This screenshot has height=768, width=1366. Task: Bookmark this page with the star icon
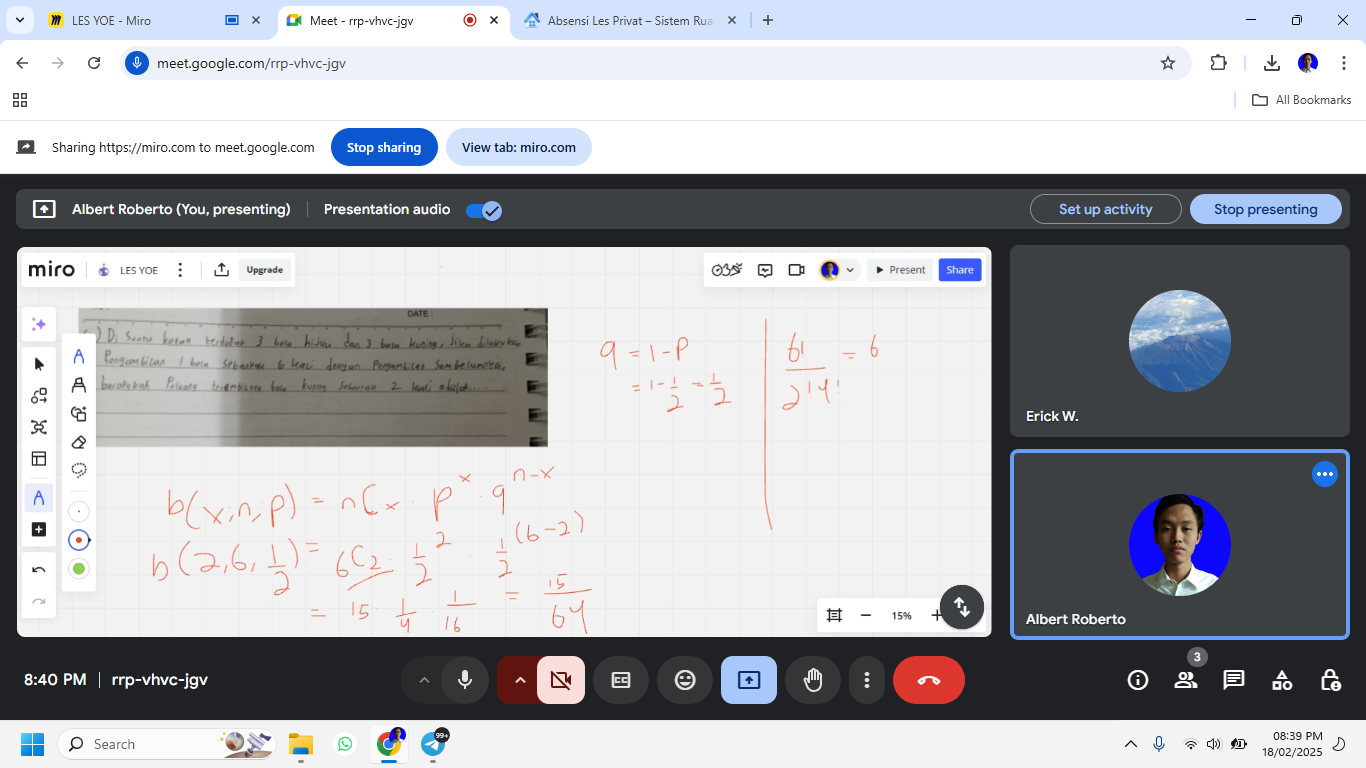click(x=1168, y=63)
